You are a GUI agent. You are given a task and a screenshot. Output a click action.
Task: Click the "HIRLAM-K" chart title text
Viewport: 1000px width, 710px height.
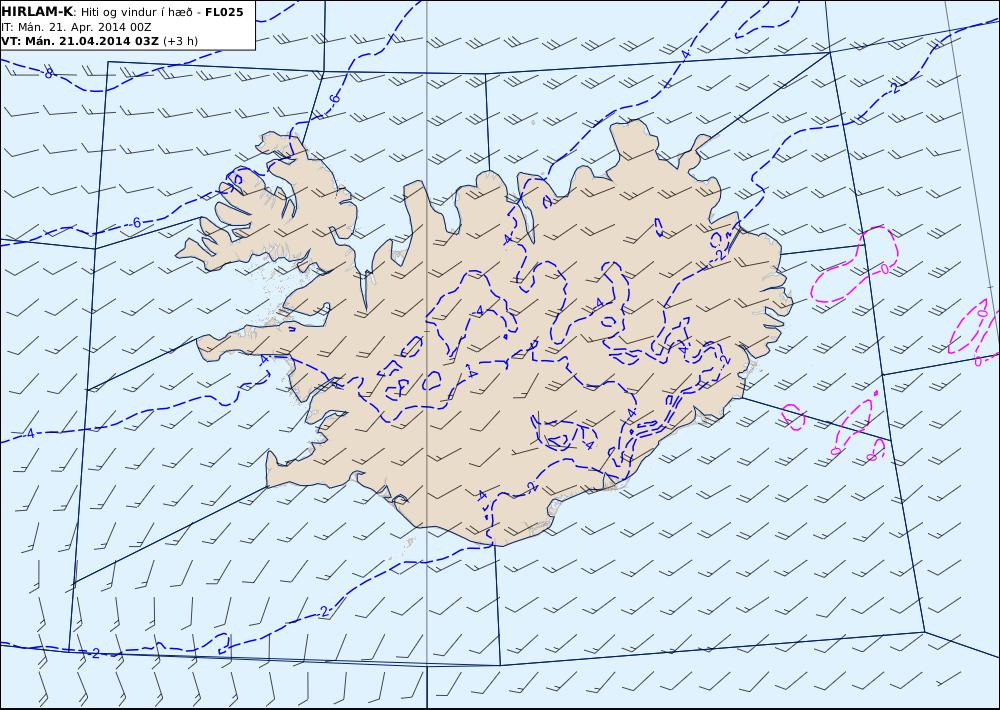(37, 11)
